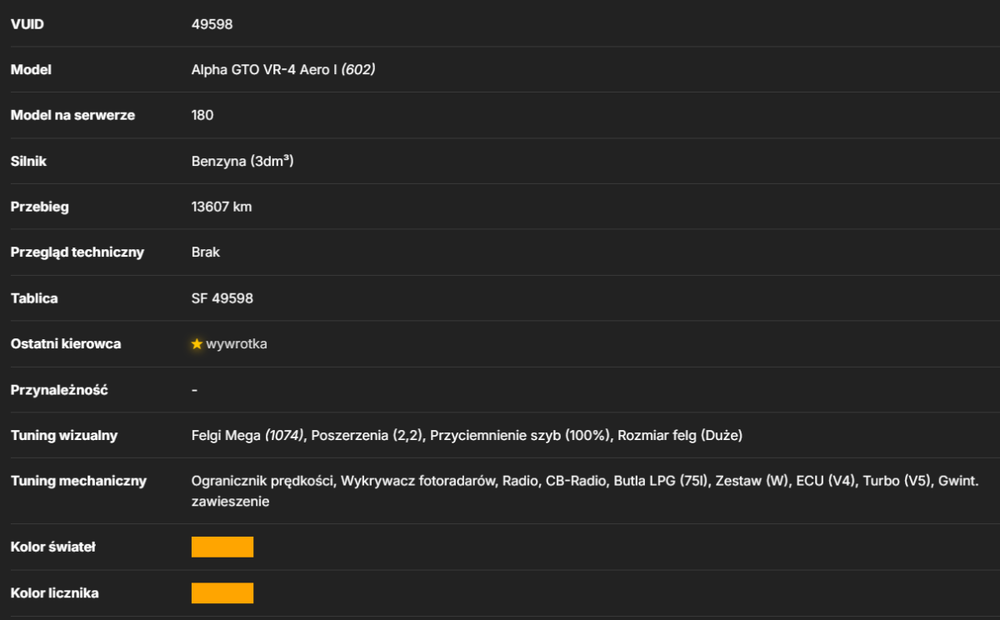Click the Tuning wizualny row label
1000x620 pixels.
click(x=64, y=435)
